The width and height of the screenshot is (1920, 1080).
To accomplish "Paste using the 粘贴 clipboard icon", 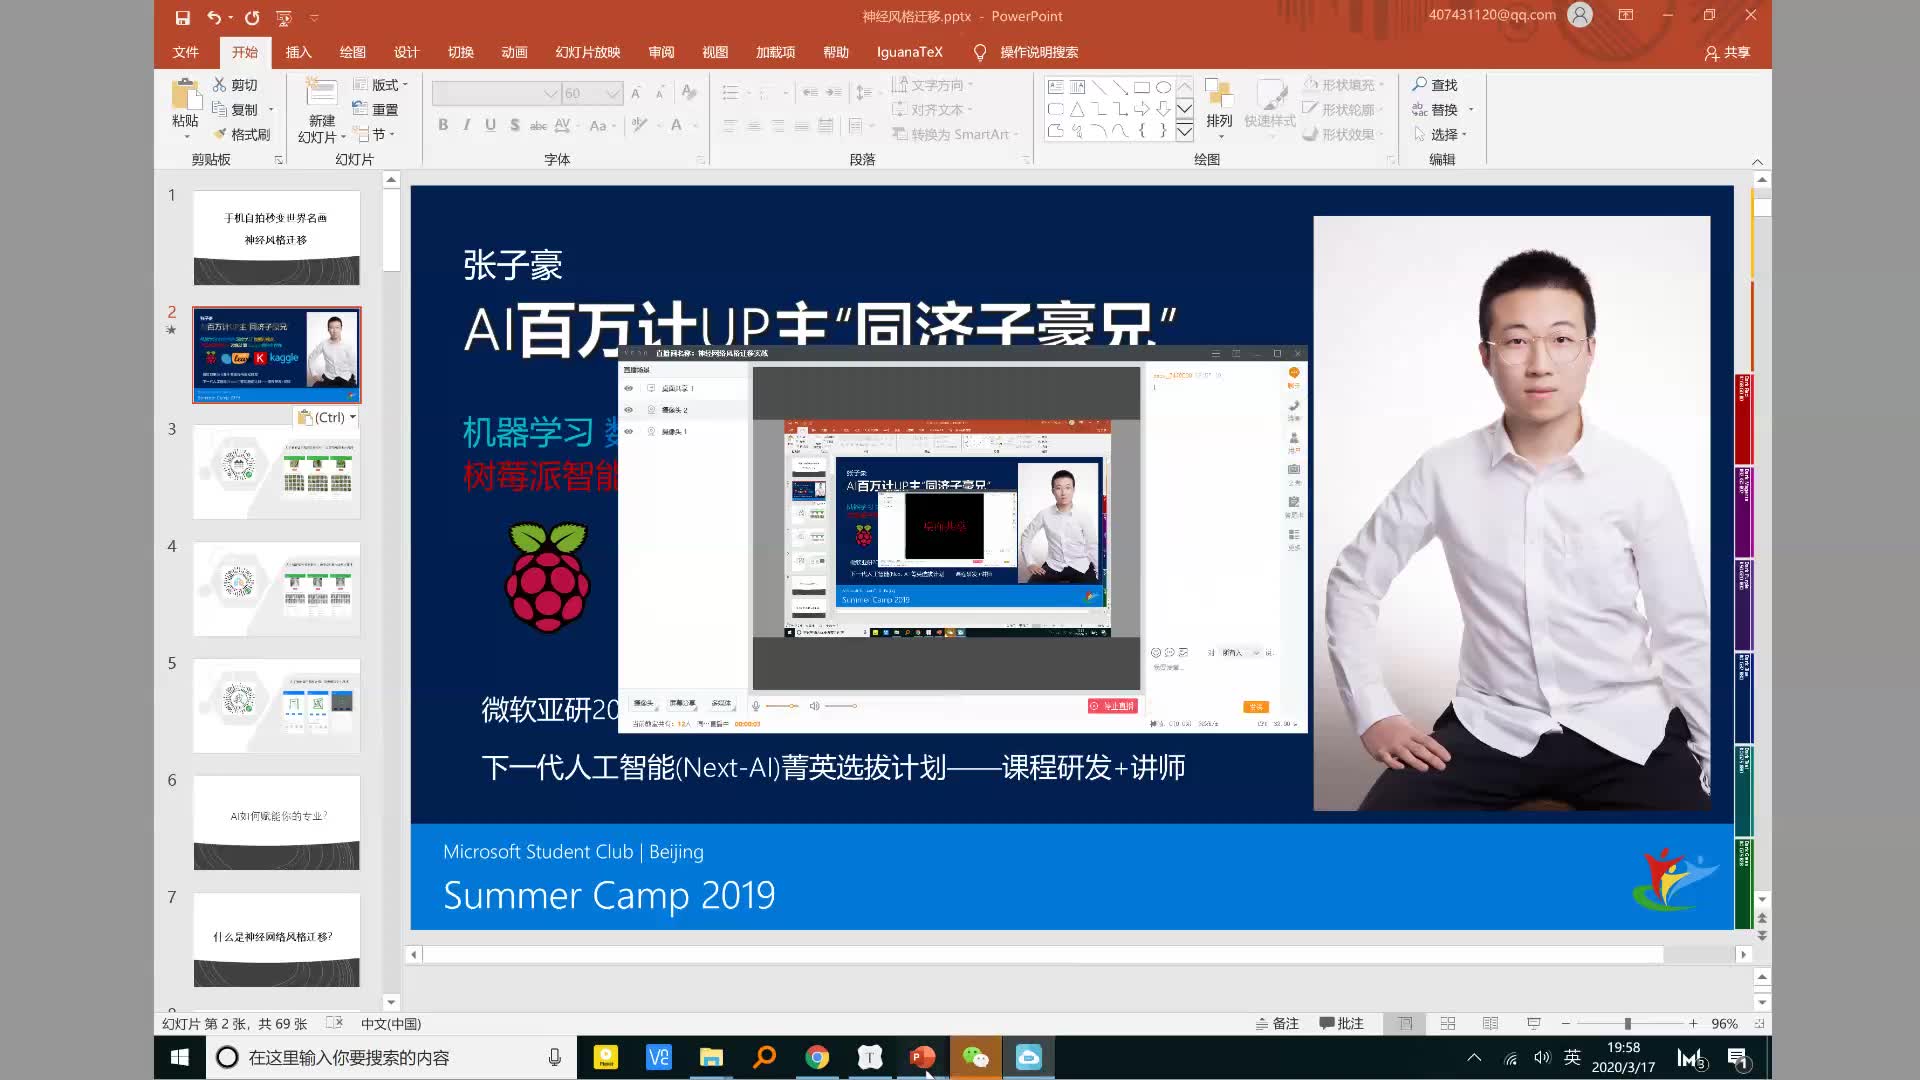I will point(185,94).
